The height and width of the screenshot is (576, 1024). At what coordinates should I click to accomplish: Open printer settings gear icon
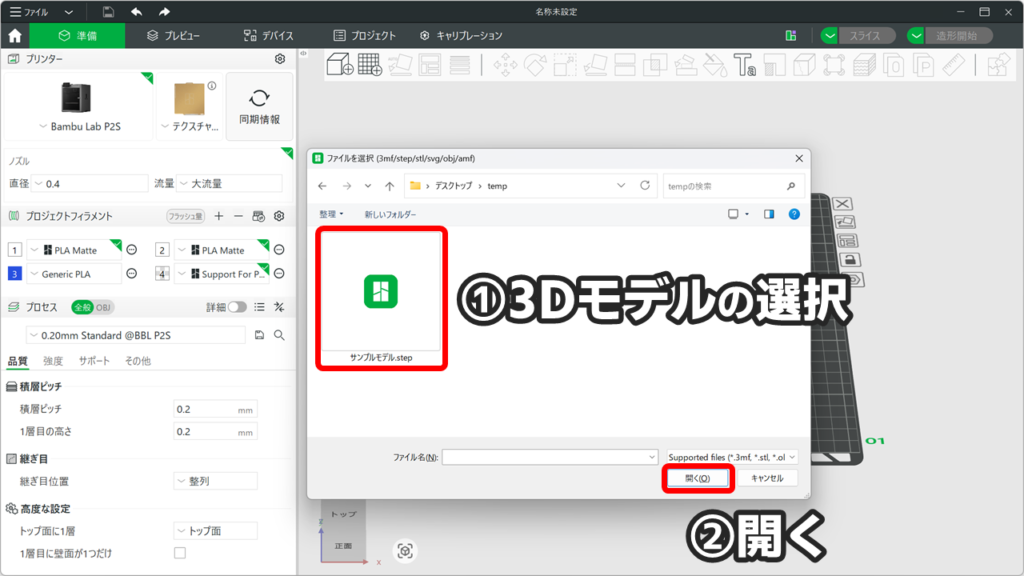280,60
